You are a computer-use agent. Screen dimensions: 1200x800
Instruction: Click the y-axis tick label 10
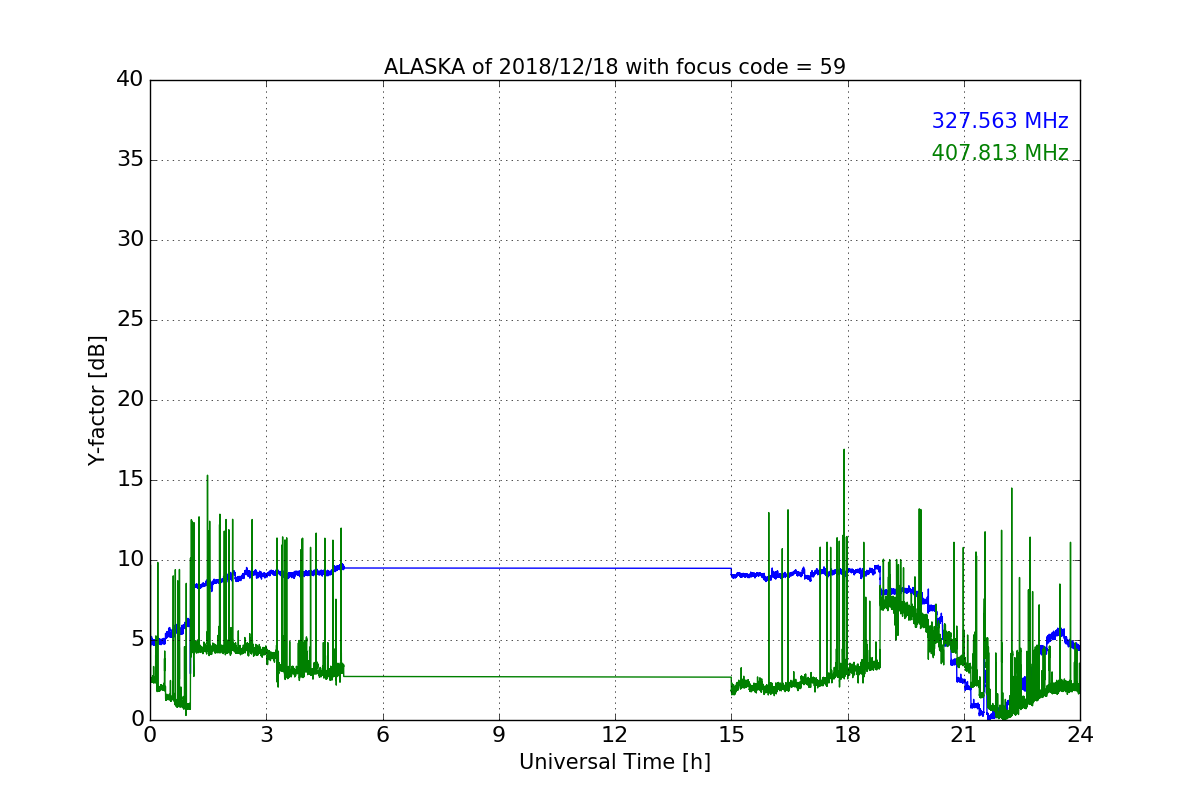click(130, 560)
